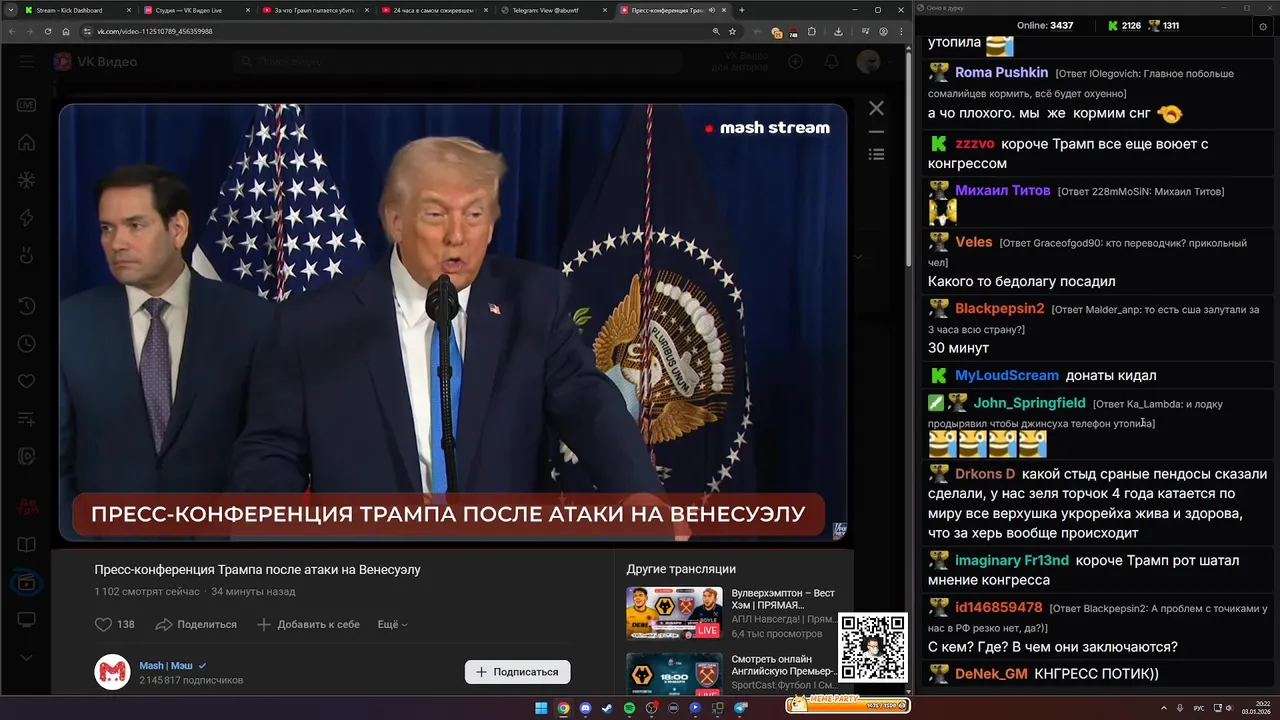
Task: Subscribe with the Подписаться button
Action: pos(517,672)
